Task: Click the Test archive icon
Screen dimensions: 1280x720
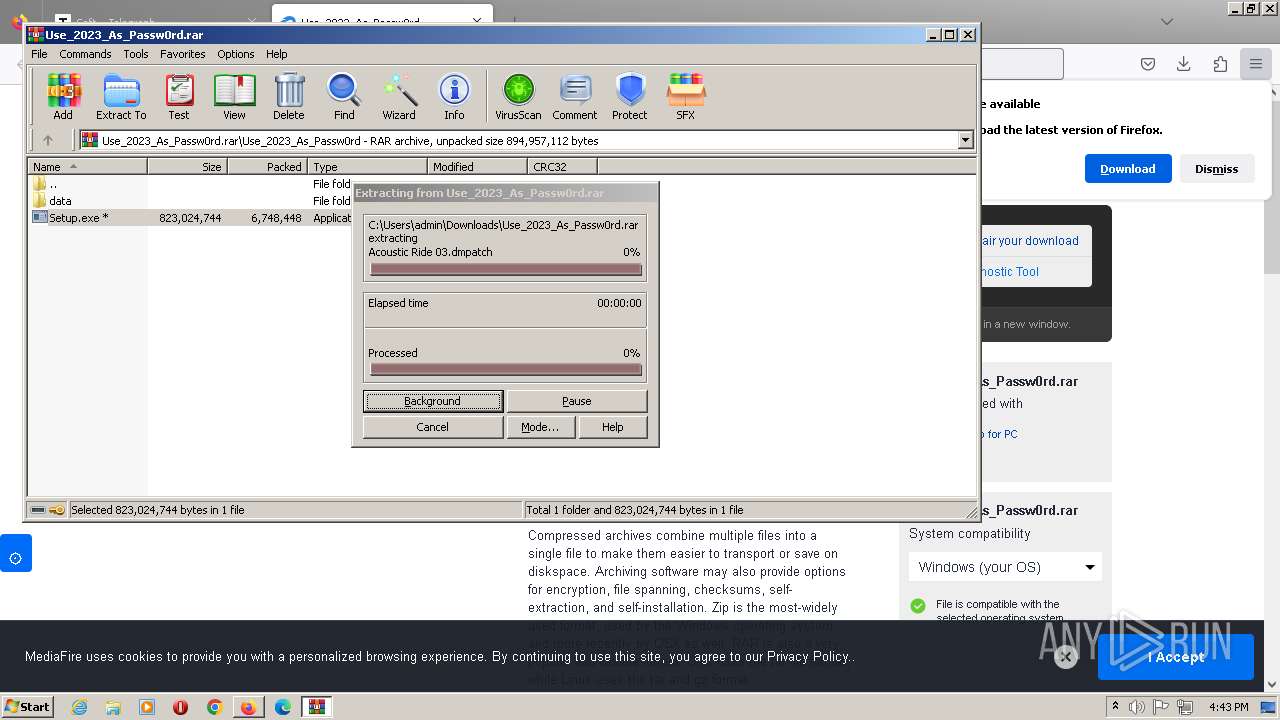Action: [179, 97]
